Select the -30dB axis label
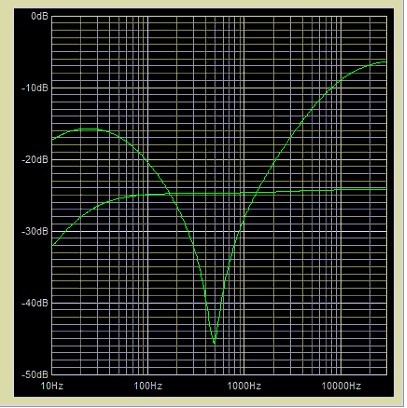The height and width of the screenshot is (408, 407). [35, 231]
